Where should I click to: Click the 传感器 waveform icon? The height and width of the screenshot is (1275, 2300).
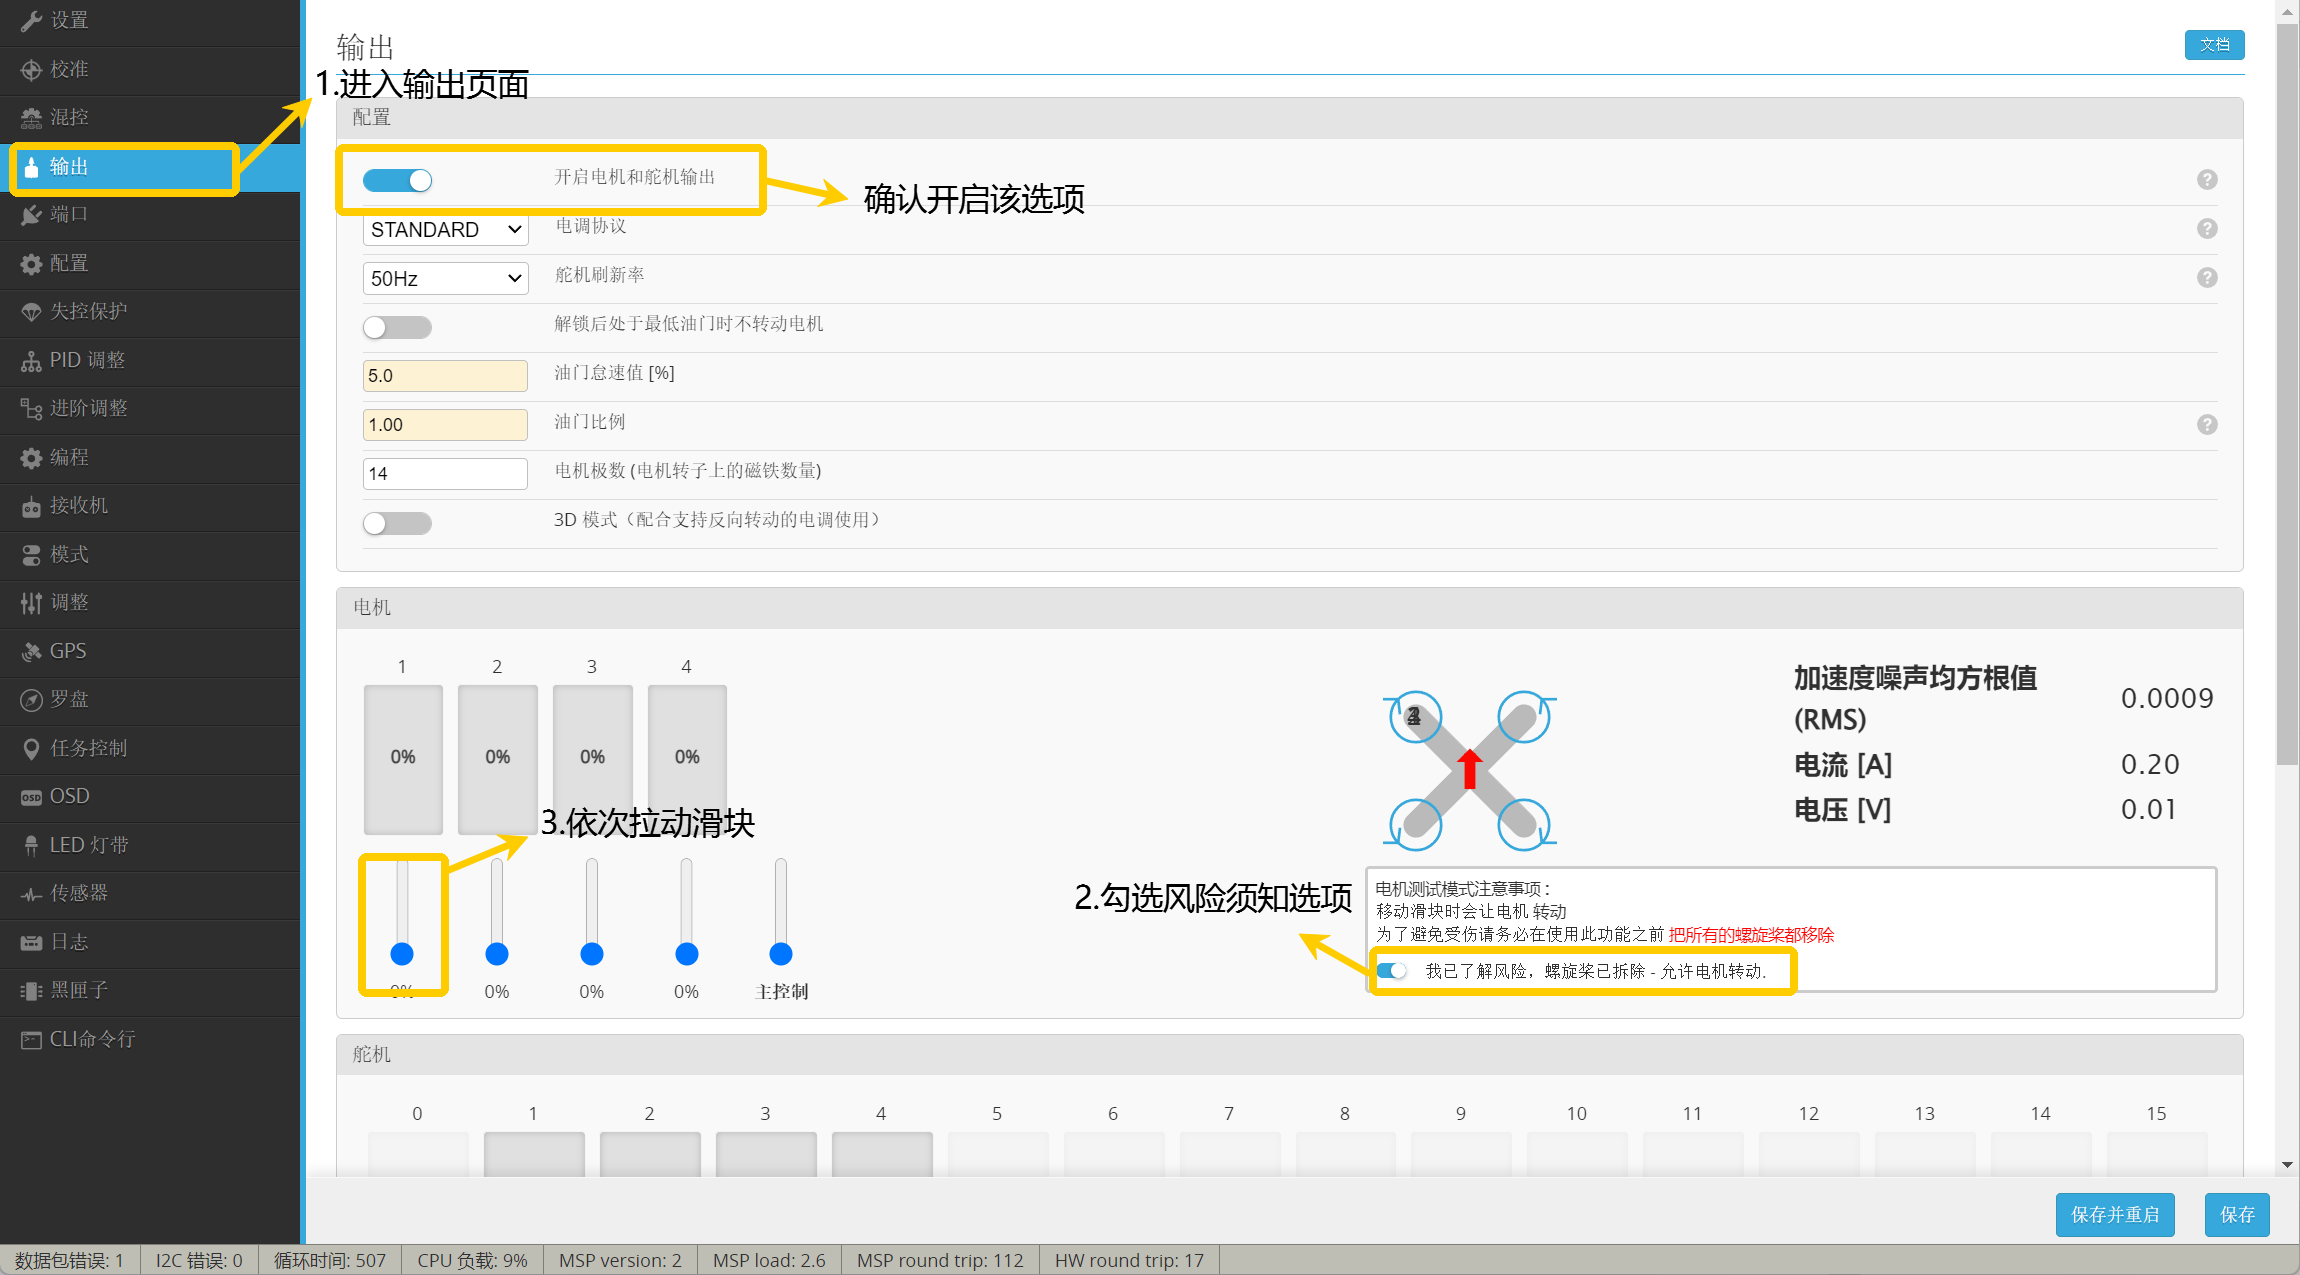[x=31, y=894]
